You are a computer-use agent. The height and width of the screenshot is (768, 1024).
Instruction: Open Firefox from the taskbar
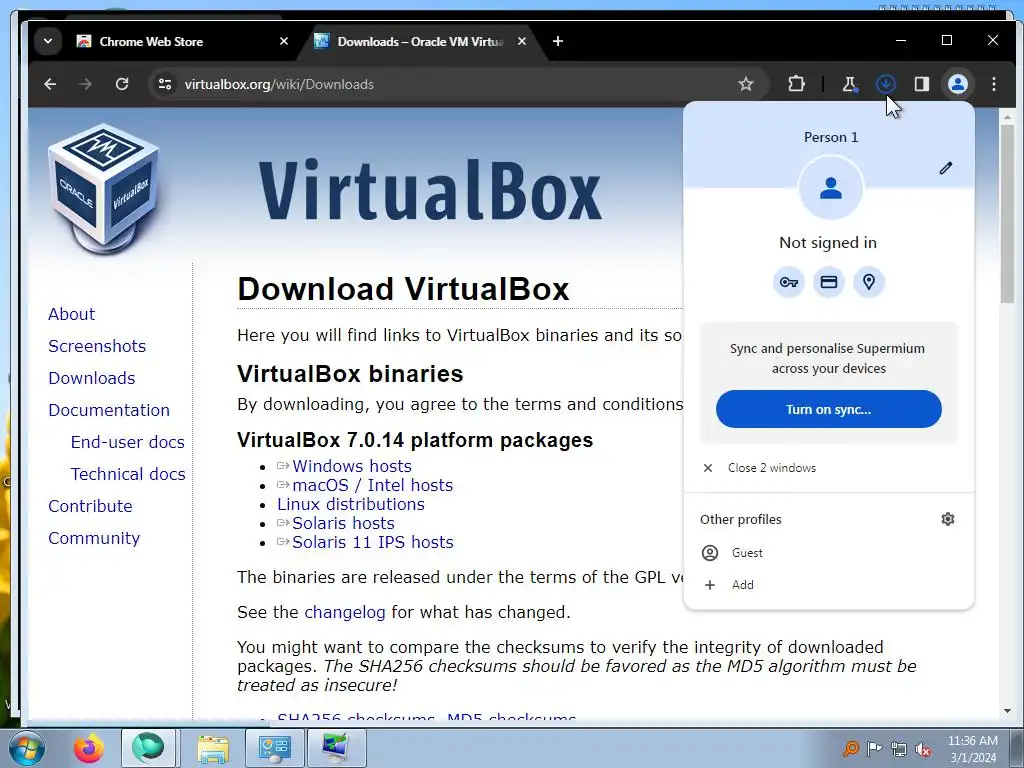click(x=89, y=748)
